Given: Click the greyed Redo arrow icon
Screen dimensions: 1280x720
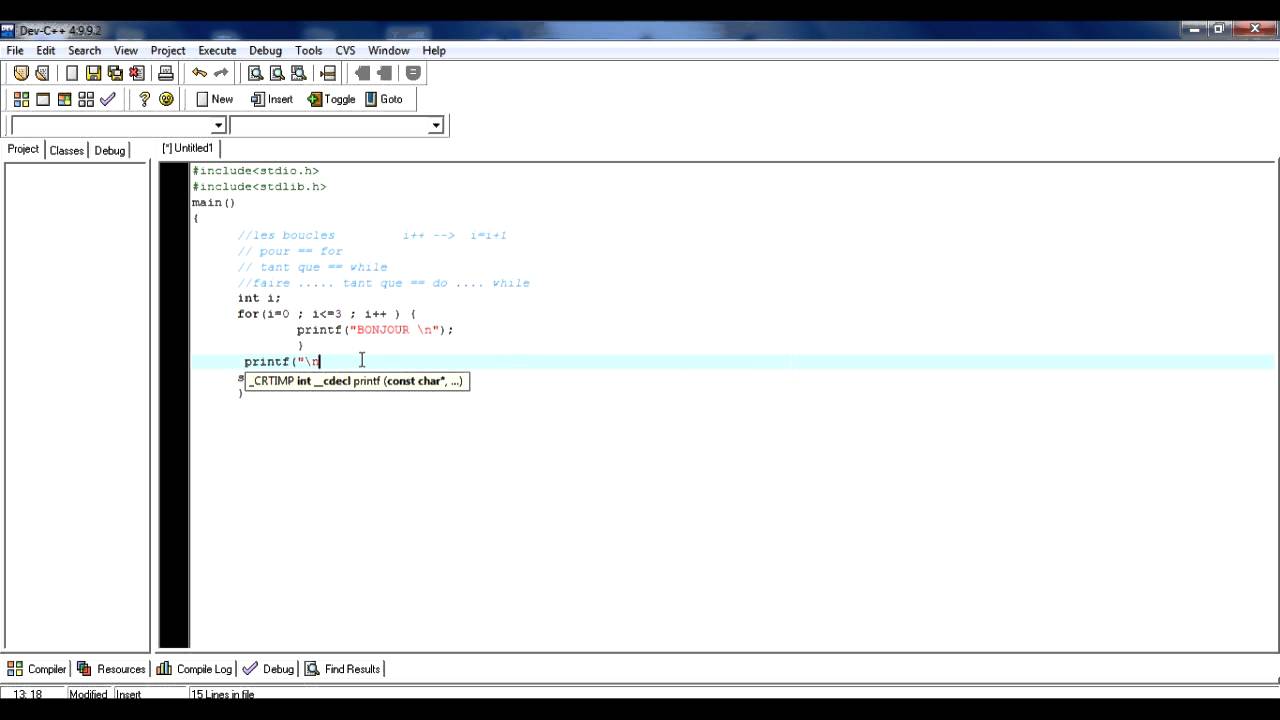Looking at the screenshot, I should [x=221, y=73].
